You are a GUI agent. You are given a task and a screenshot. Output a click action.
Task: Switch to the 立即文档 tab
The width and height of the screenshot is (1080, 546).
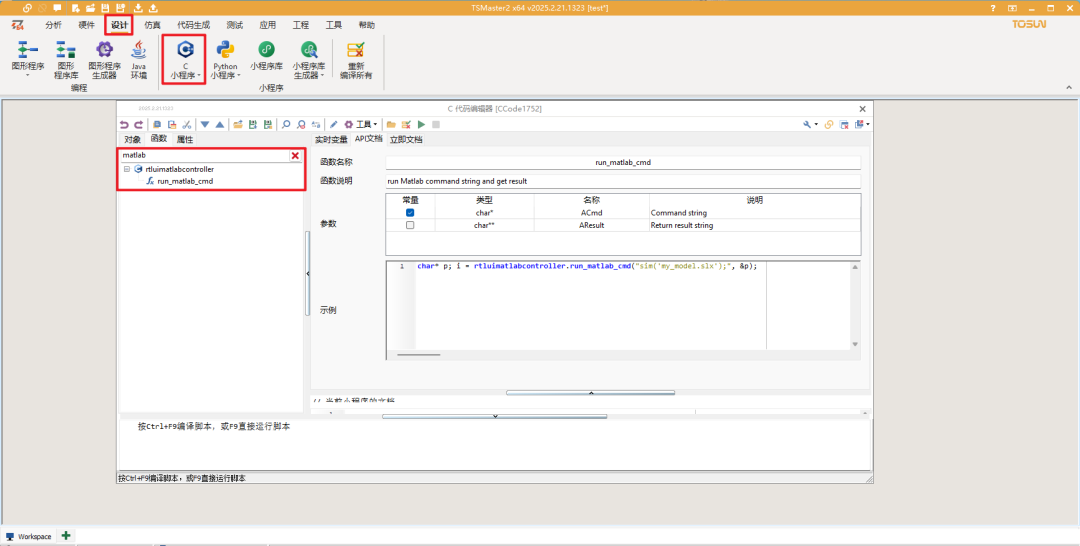pyautogui.click(x=406, y=139)
